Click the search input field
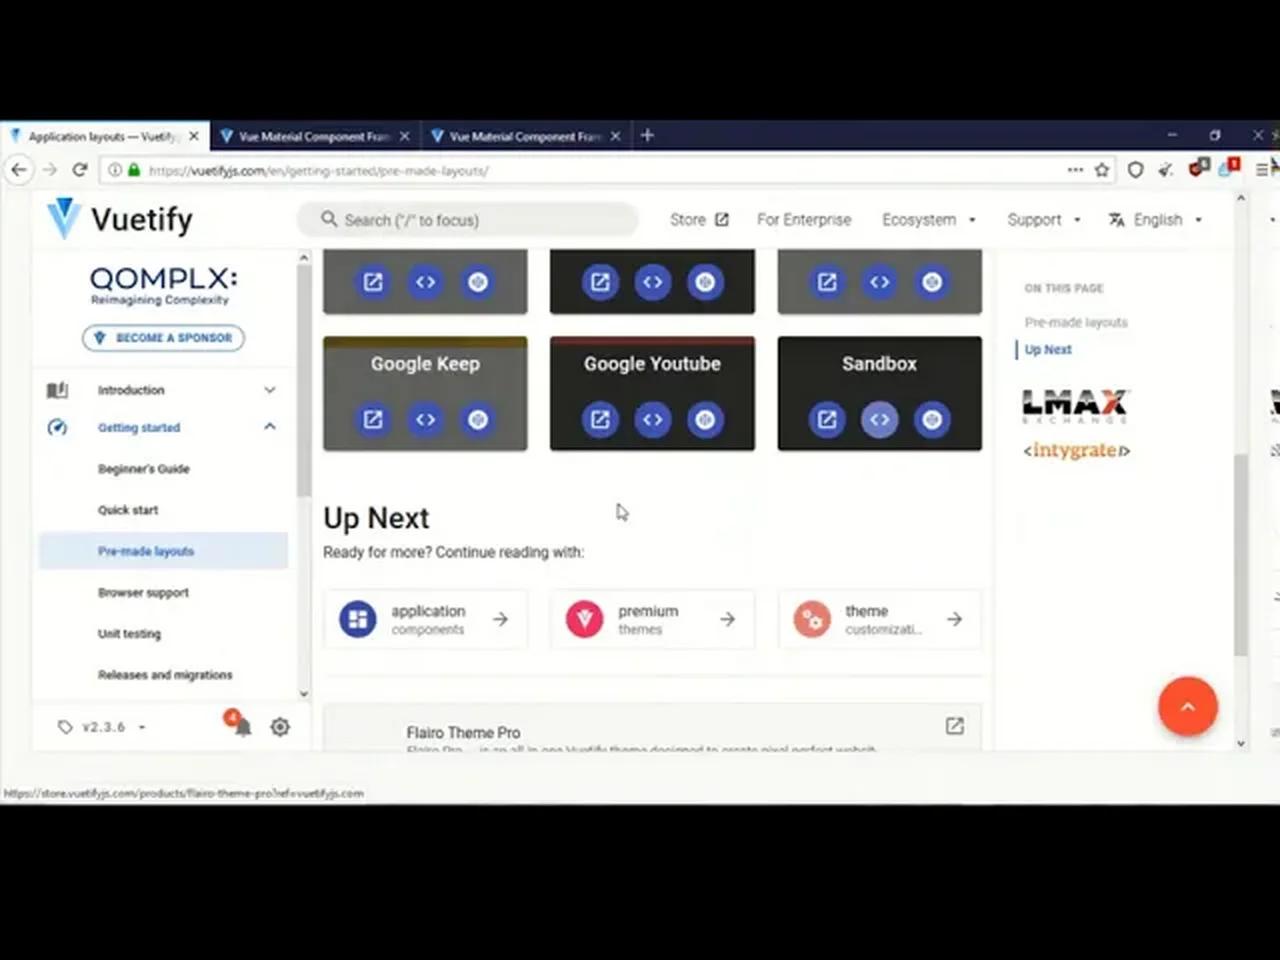 click(x=467, y=220)
